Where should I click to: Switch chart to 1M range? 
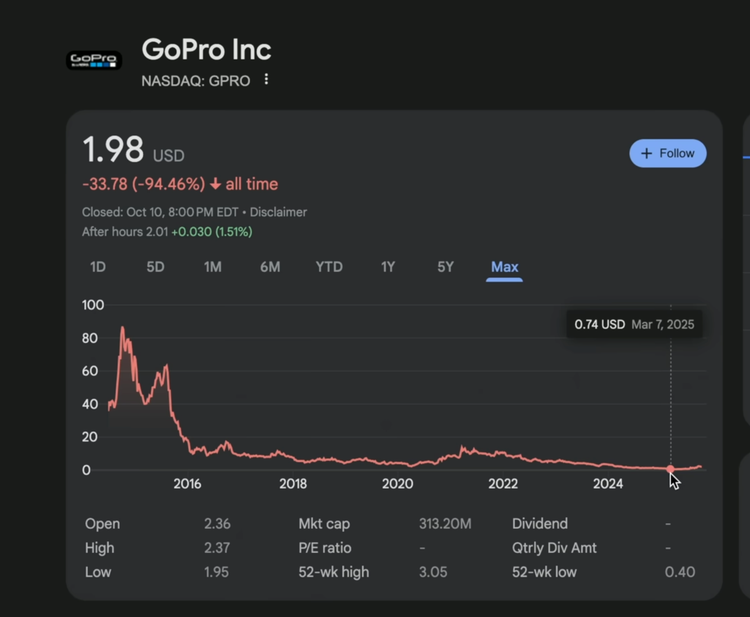[x=212, y=267]
